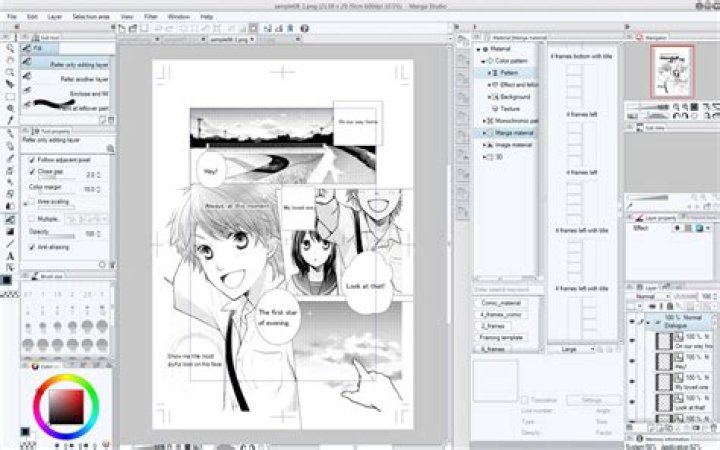The image size is (720, 450).
Task: Click the Navigator page thumbnail
Action: 672,71
